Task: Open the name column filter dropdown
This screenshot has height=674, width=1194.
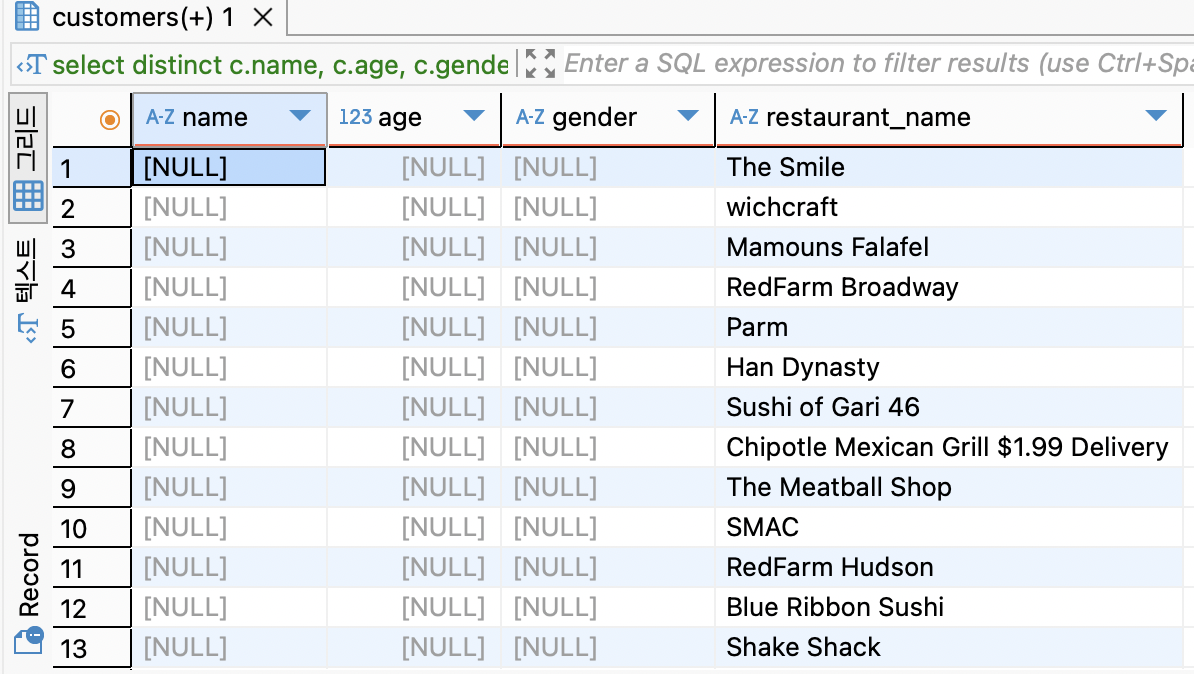Action: tap(300, 116)
